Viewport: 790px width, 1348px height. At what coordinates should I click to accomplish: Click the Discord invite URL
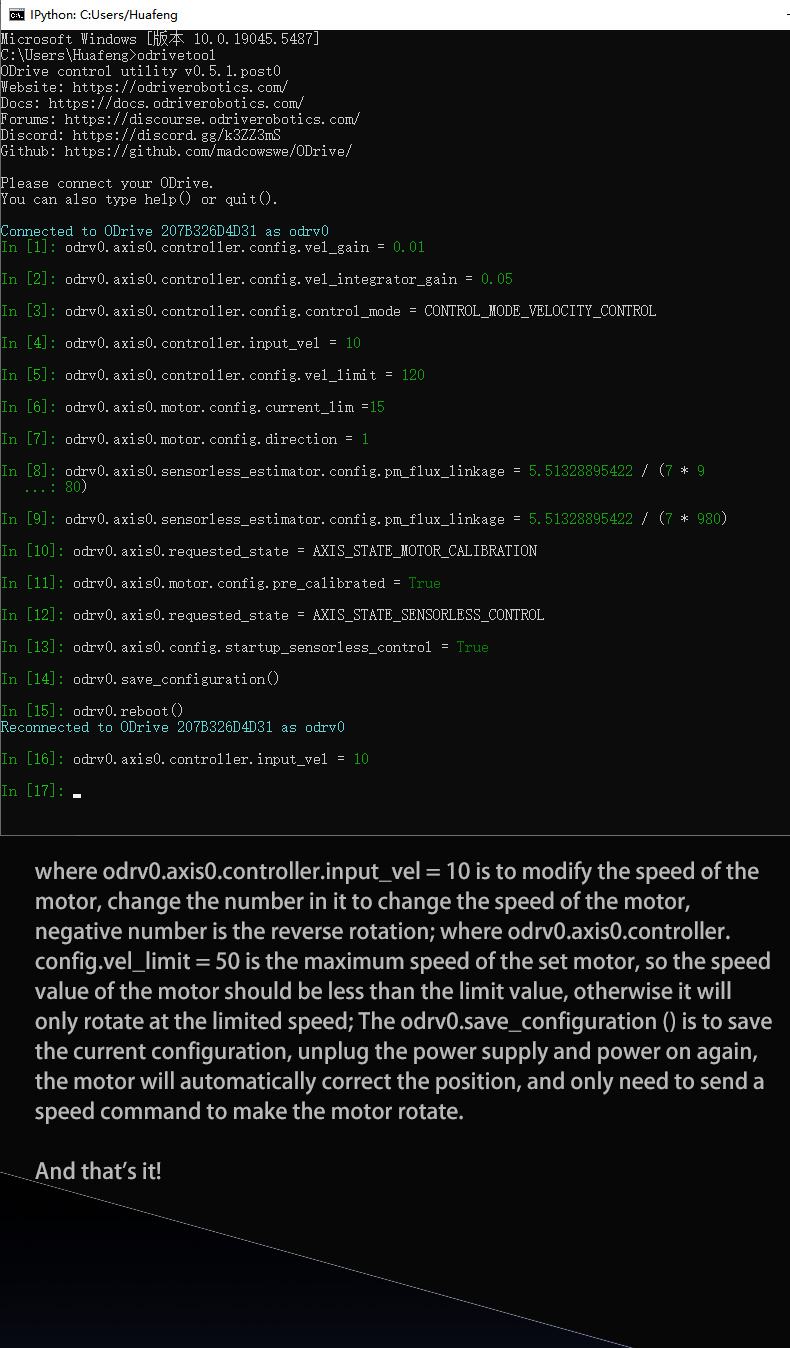[176, 135]
